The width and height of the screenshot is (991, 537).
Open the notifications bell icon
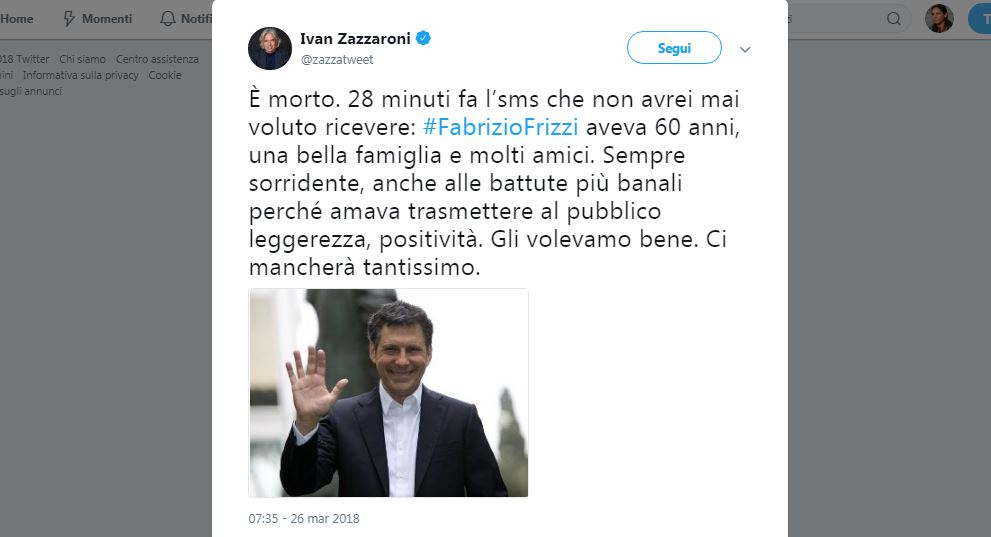coord(167,19)
